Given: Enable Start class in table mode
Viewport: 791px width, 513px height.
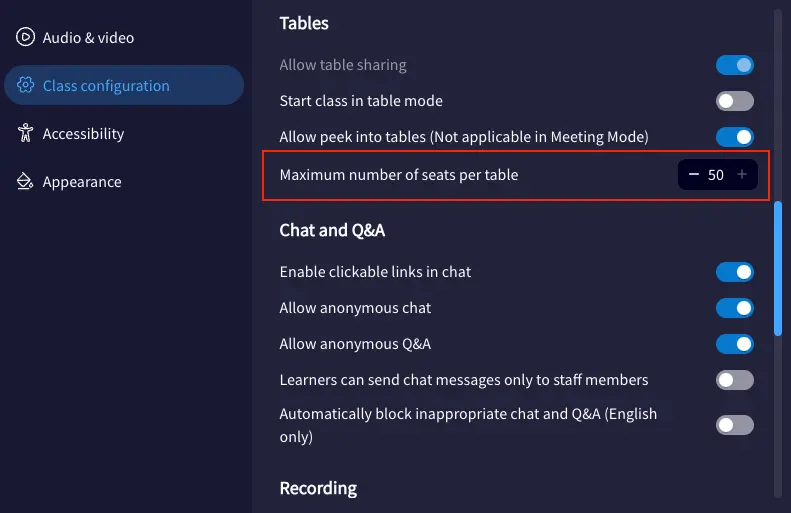Looking at the screenshot, I should click(734, 101).
